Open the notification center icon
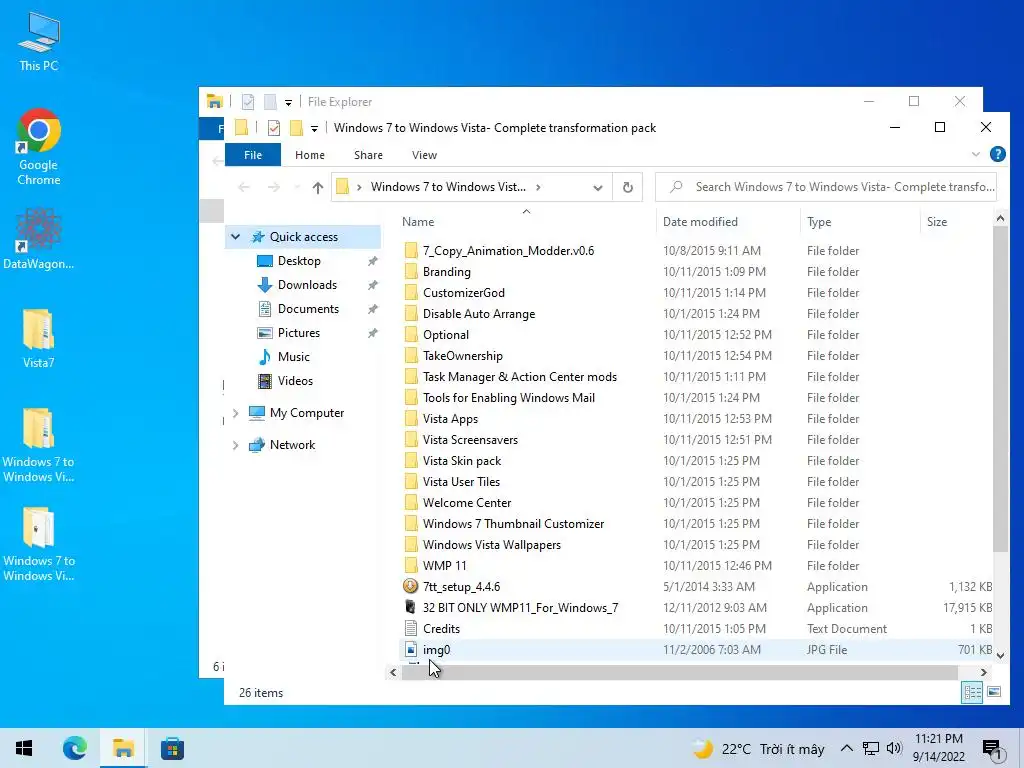Viewport: 1024px width, 768px height. click(x=991, y=749)
